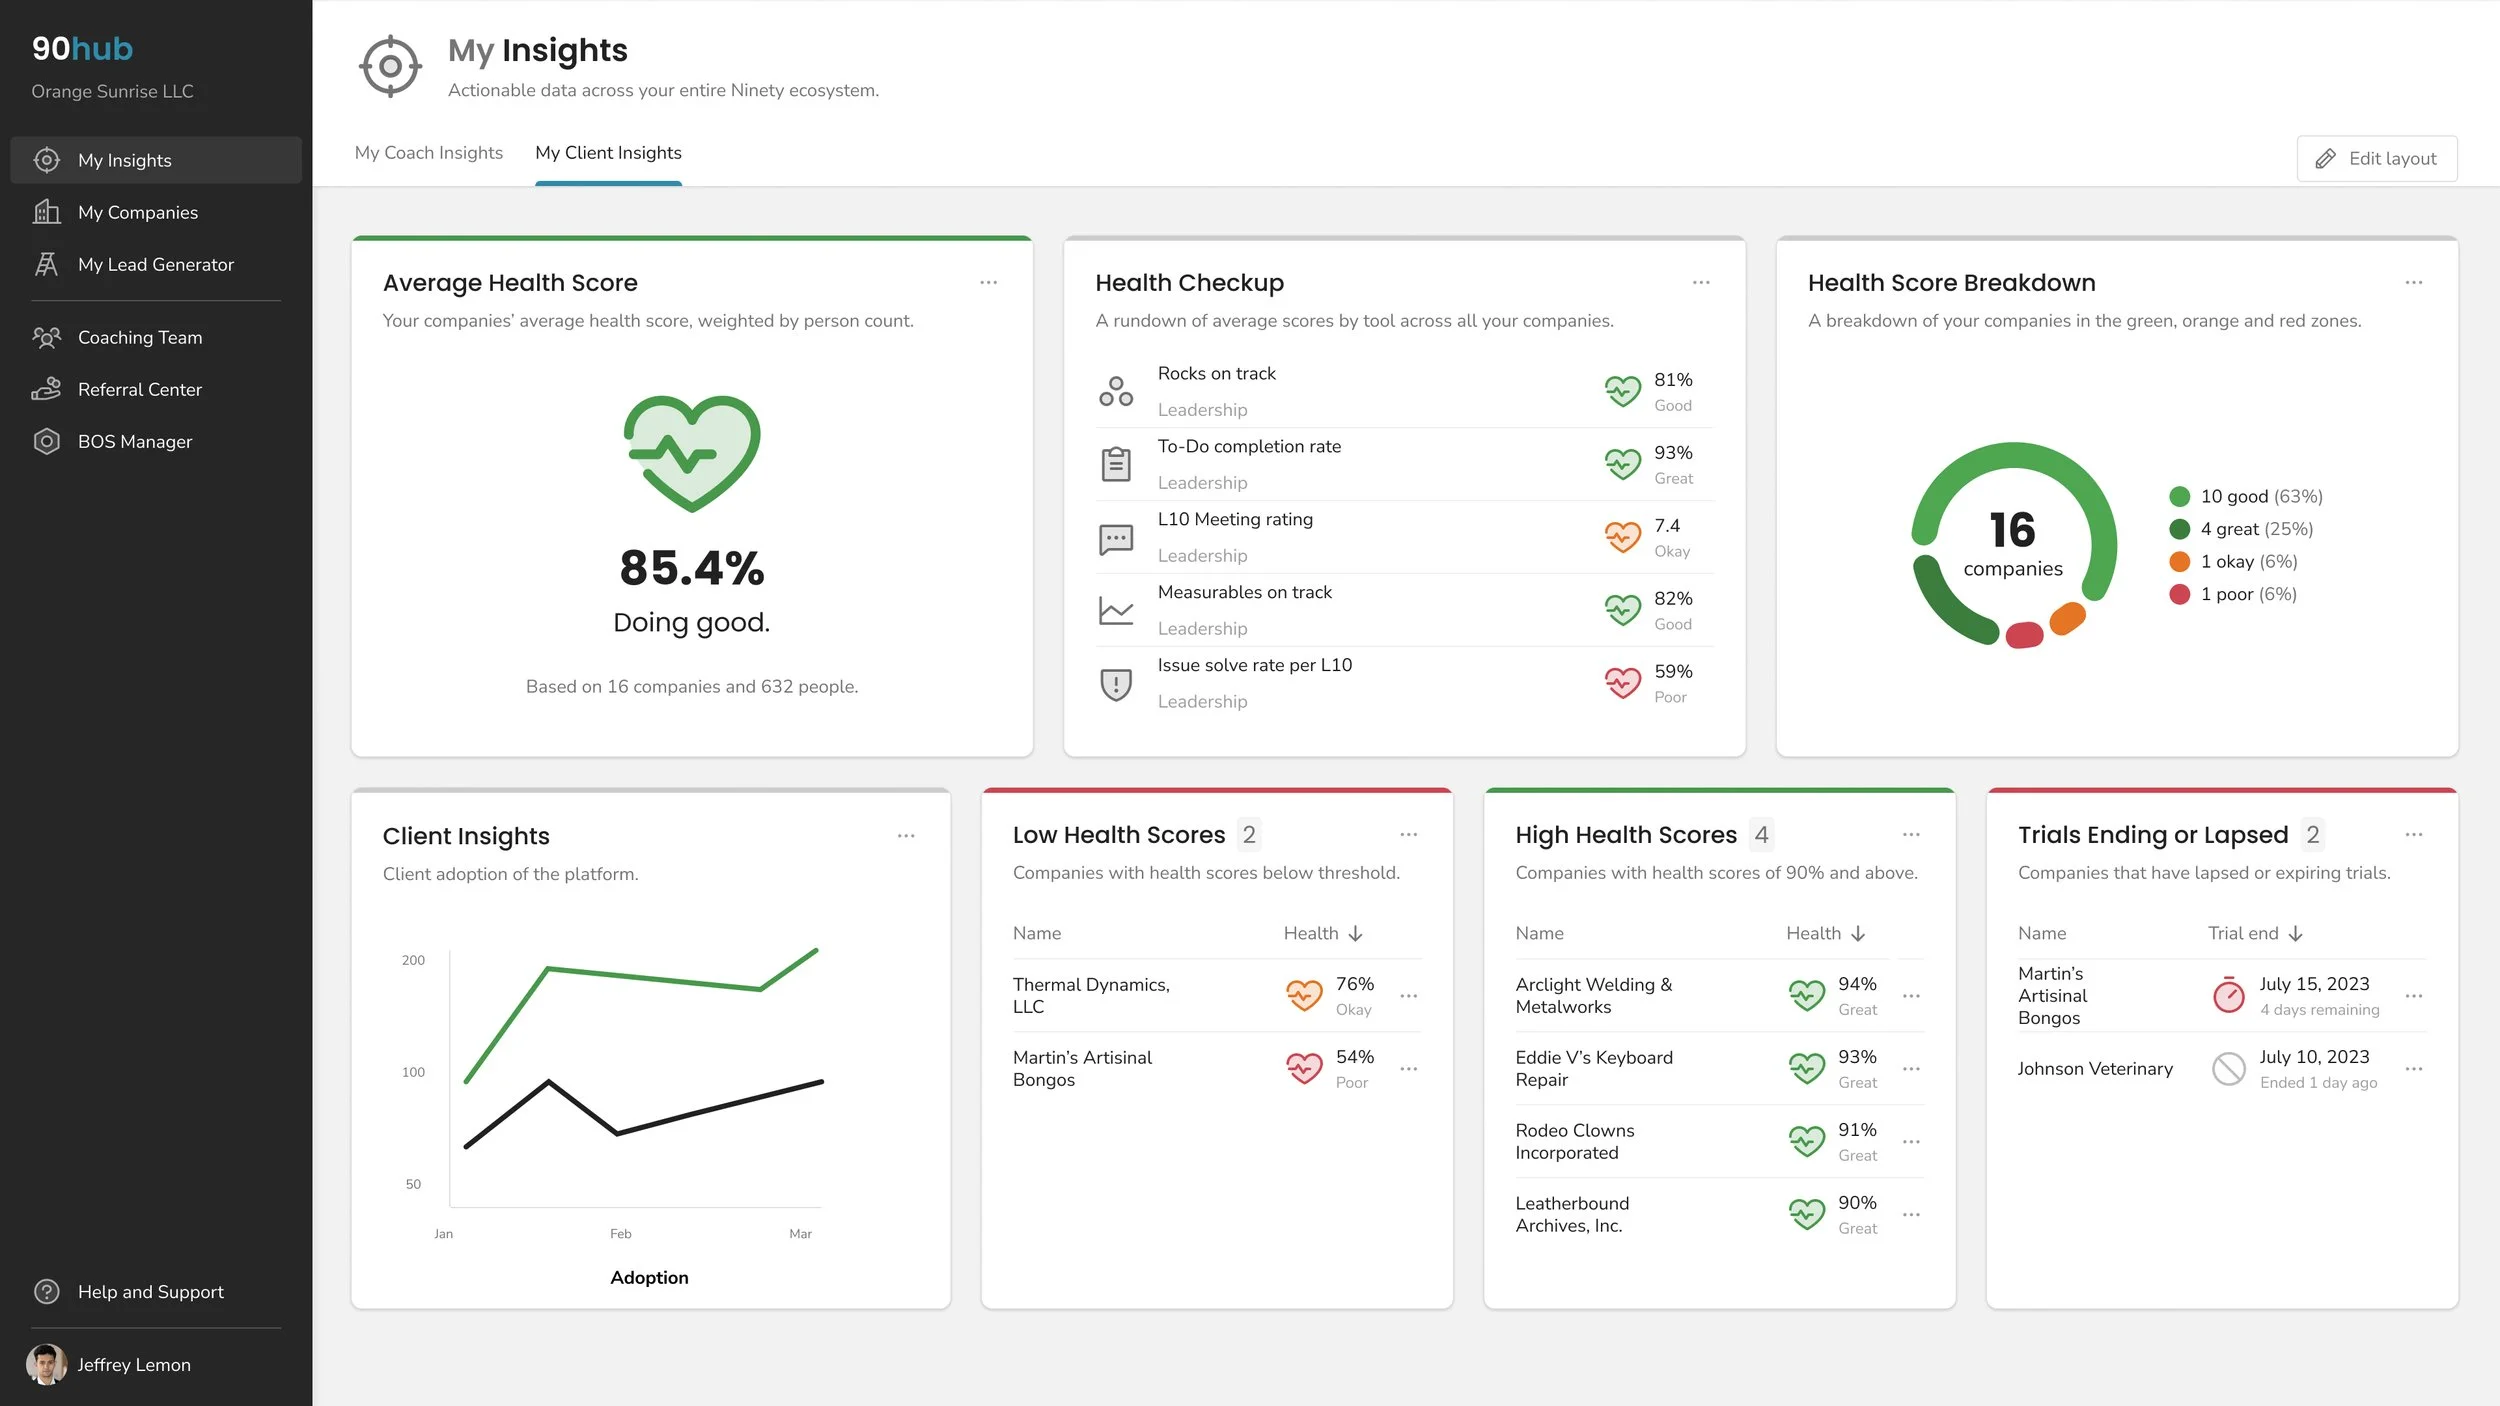Open the Health Checkup card options menu
This screenshot has height=1406, width=2500.
point(1701,283)
